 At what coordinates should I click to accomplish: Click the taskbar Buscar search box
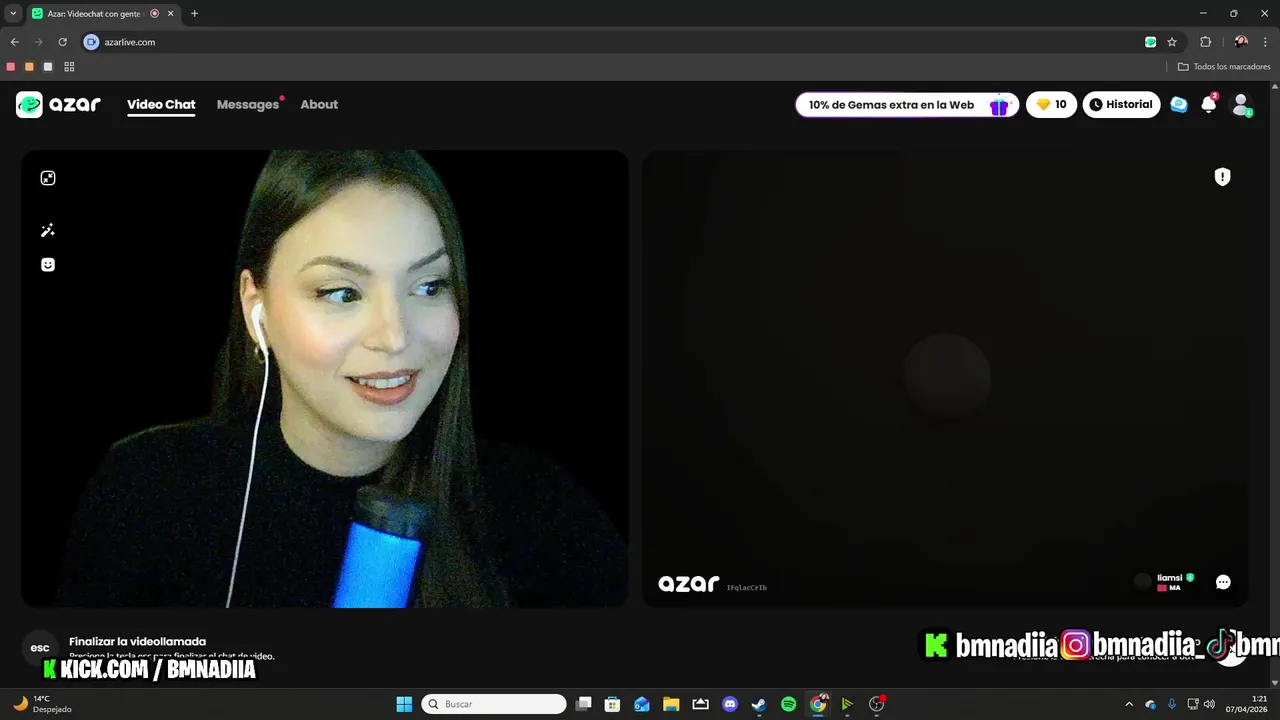(x=494, y=704)
